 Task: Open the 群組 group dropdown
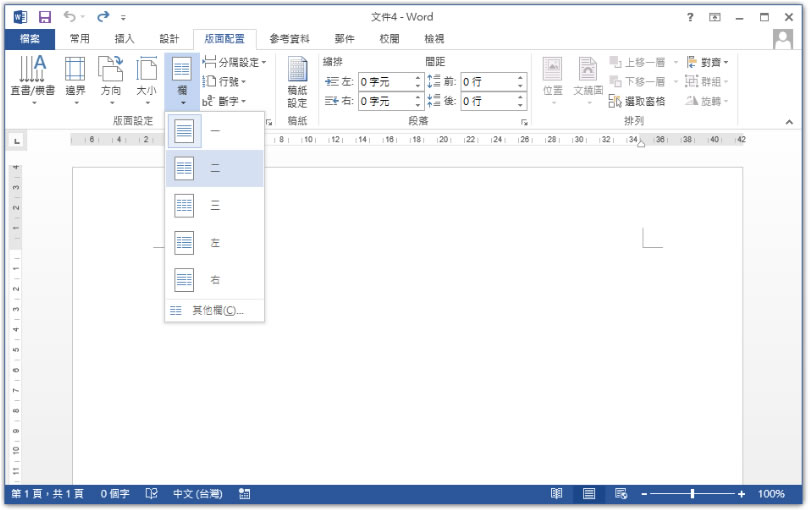click(707, 82)
